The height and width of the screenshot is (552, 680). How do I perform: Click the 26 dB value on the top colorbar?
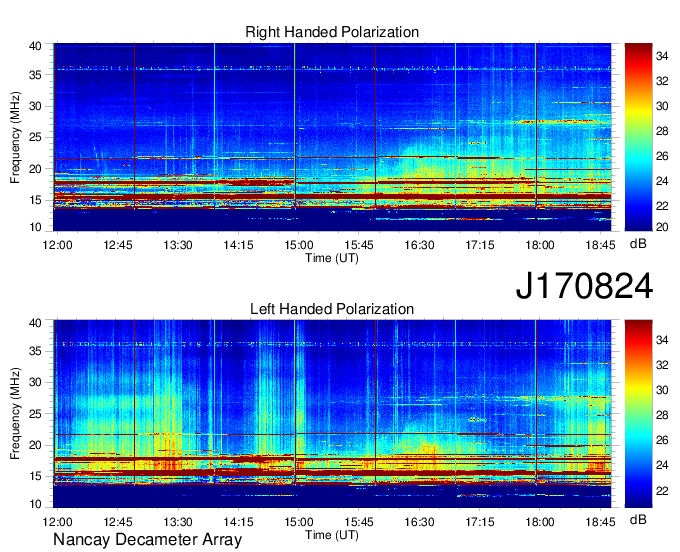coord(662,156)
